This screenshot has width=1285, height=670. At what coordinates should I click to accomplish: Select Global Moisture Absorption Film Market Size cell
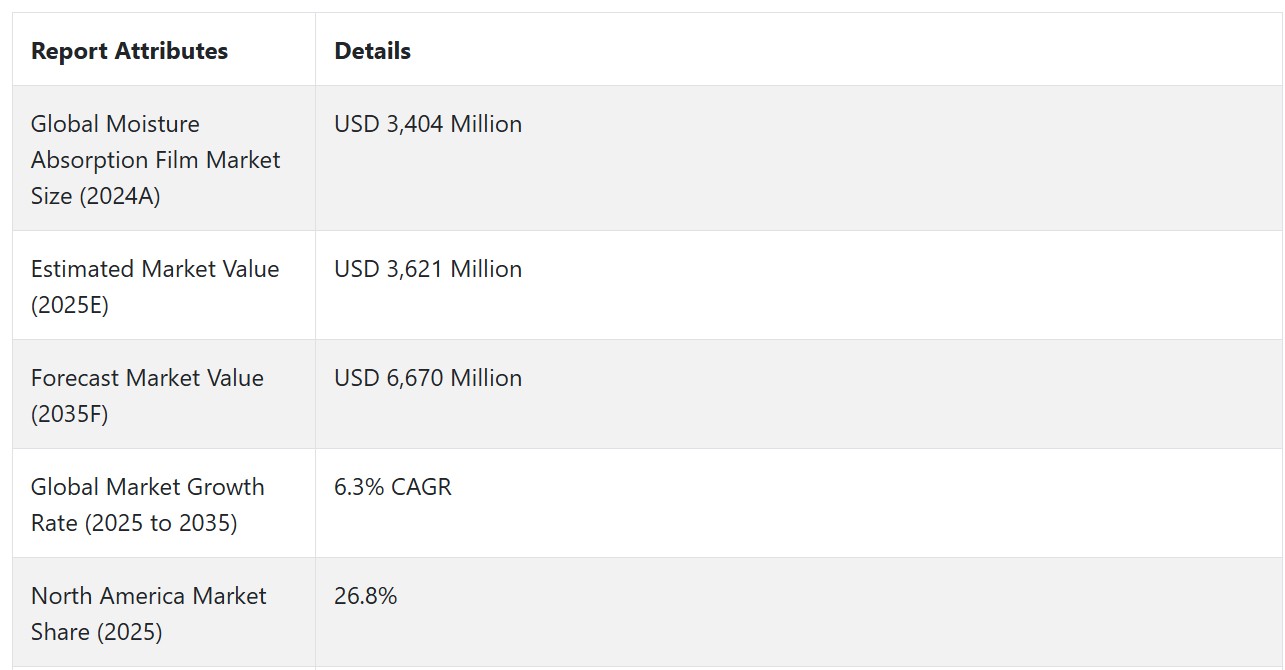coord(164,159)
